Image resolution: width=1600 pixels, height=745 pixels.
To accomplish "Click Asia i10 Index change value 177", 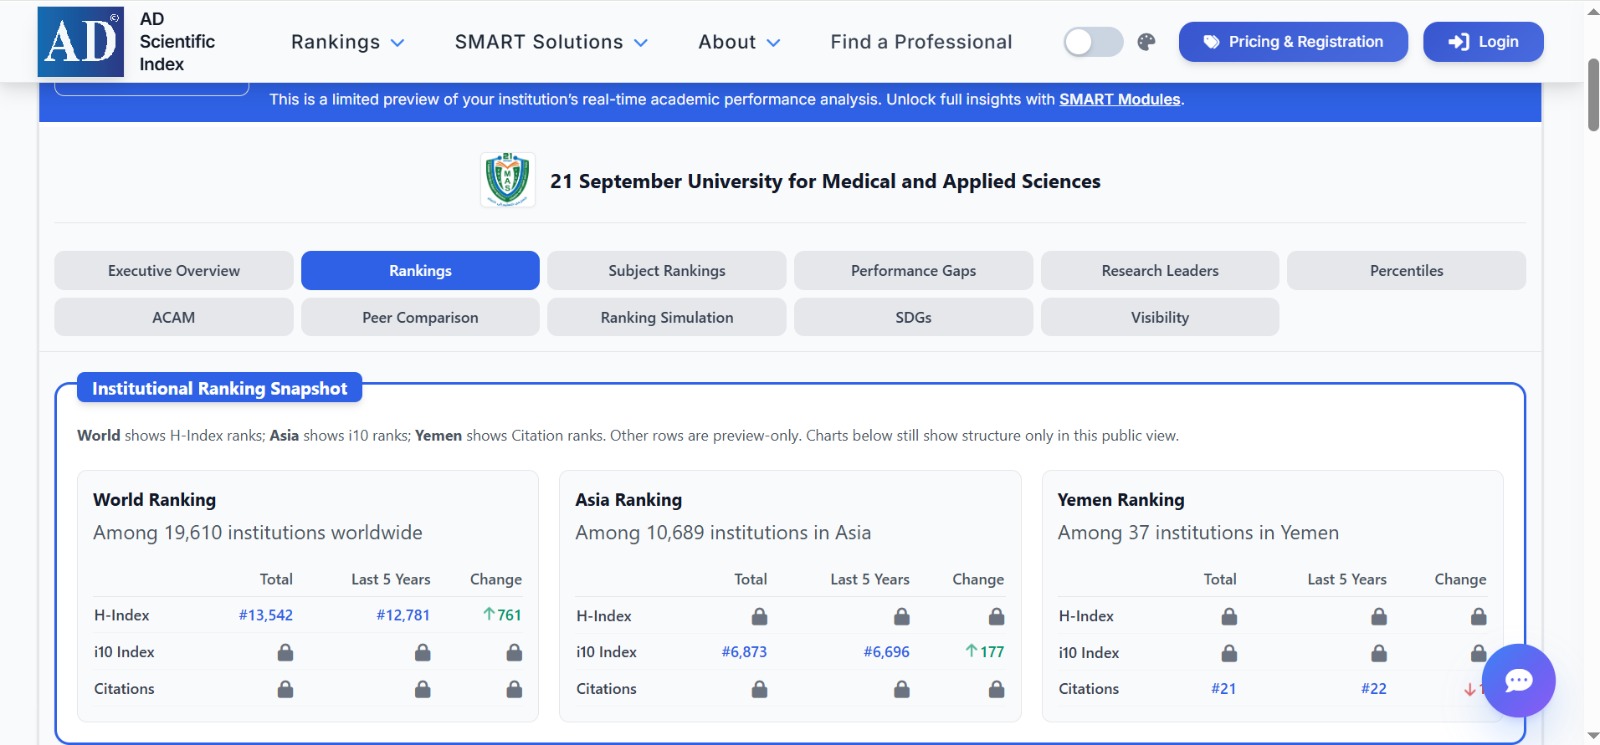I will [985, 652].
